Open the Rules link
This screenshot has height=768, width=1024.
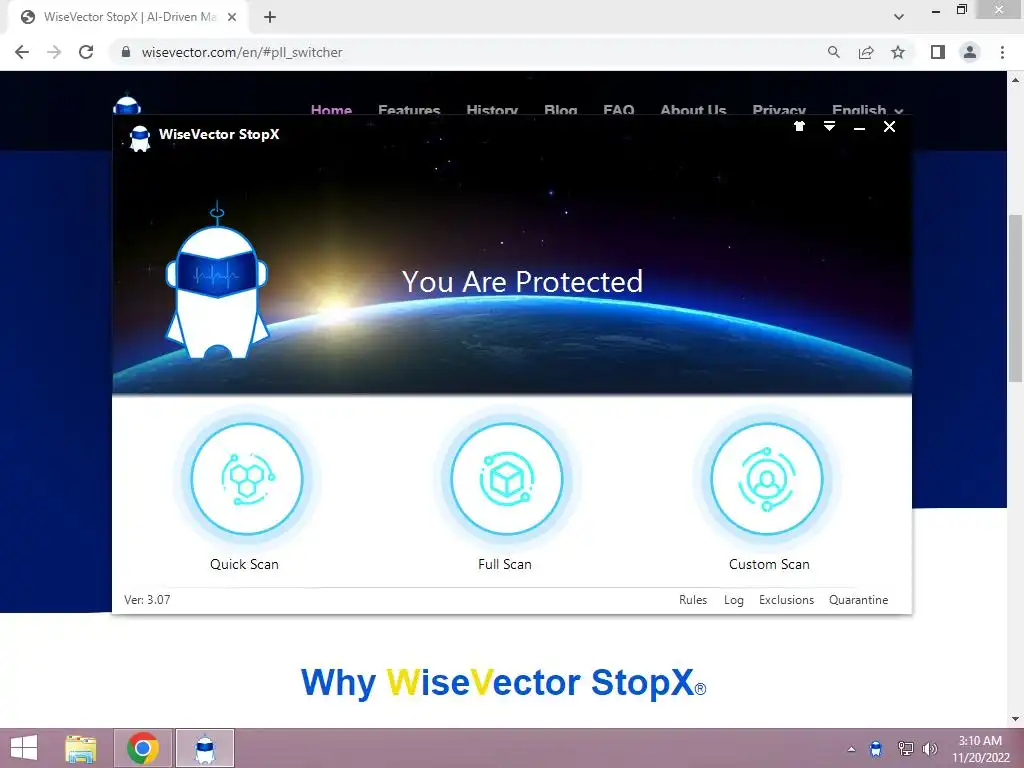693,600
